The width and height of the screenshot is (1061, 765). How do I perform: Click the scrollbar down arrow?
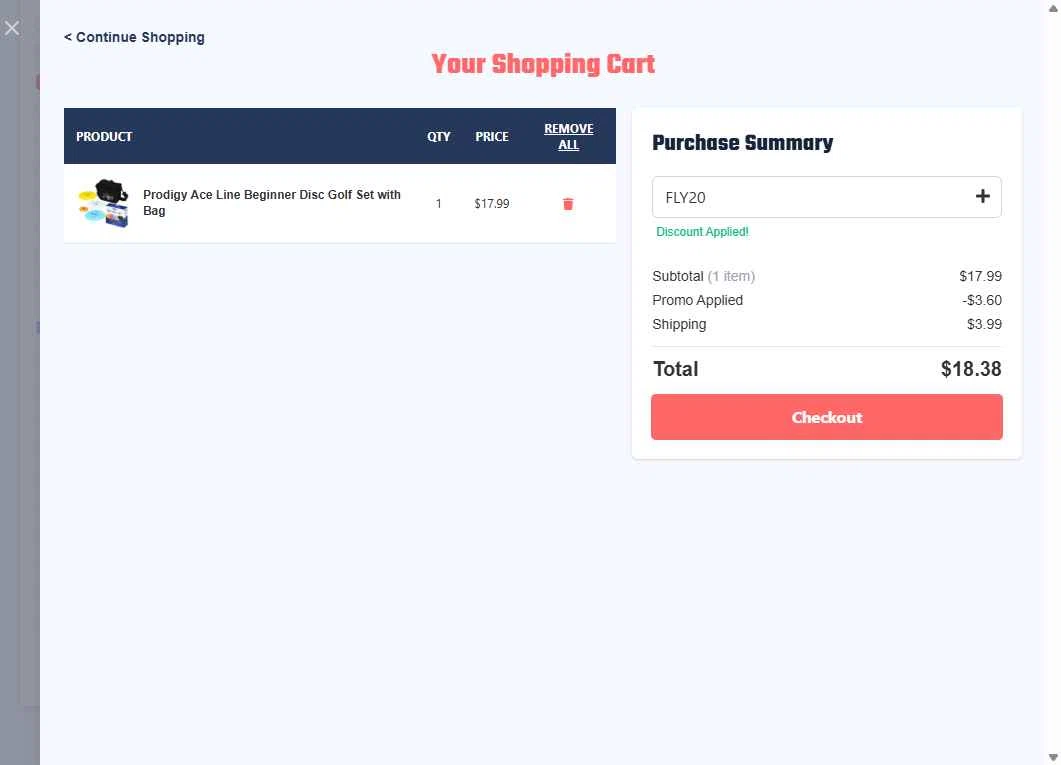point(1053,758)
